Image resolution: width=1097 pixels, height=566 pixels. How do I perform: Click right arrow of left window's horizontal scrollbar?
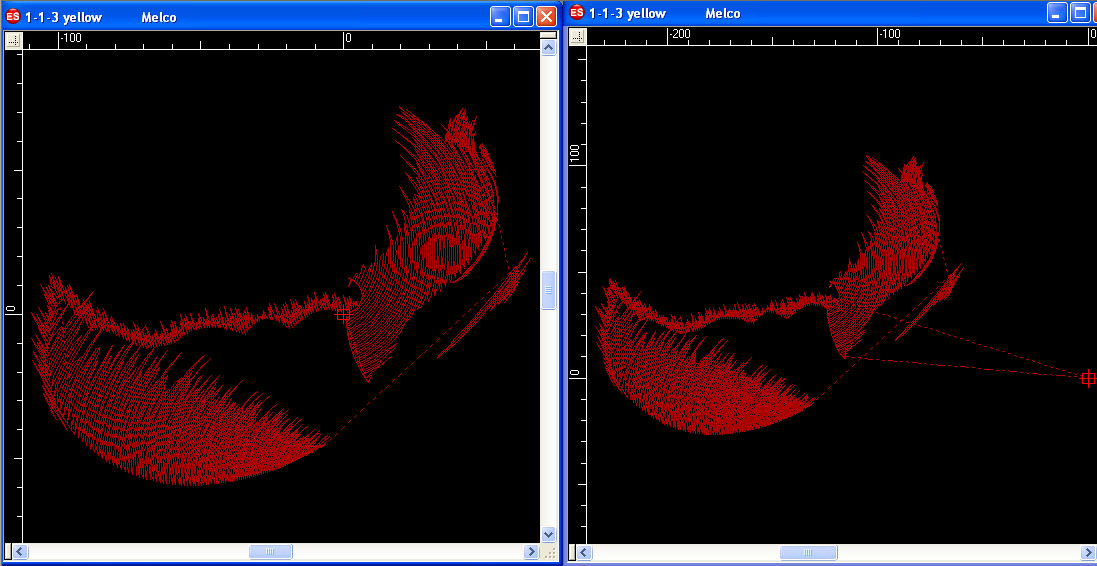point(530,552)
